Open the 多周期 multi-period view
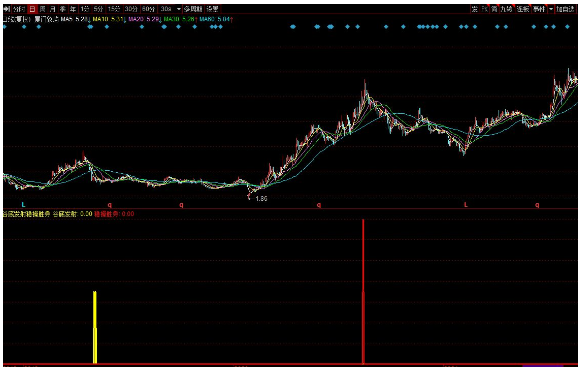The height and width of the screenshot is (368, 578). (194, 9)
